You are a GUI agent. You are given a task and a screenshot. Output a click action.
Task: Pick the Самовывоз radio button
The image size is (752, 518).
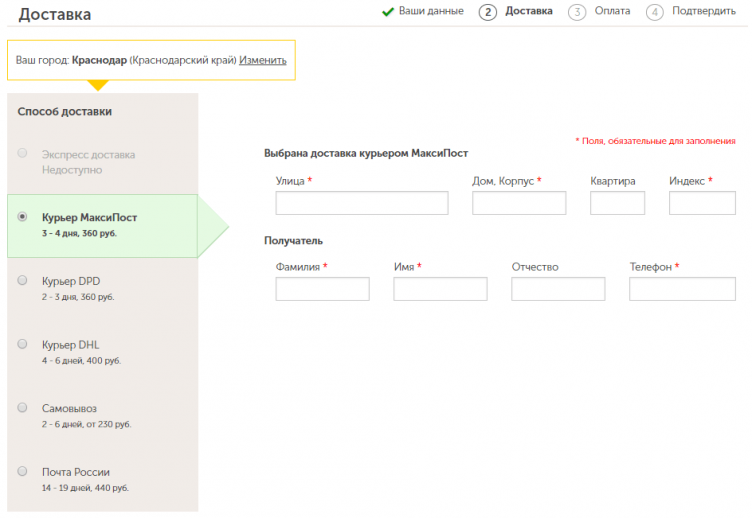coord(23,408)
